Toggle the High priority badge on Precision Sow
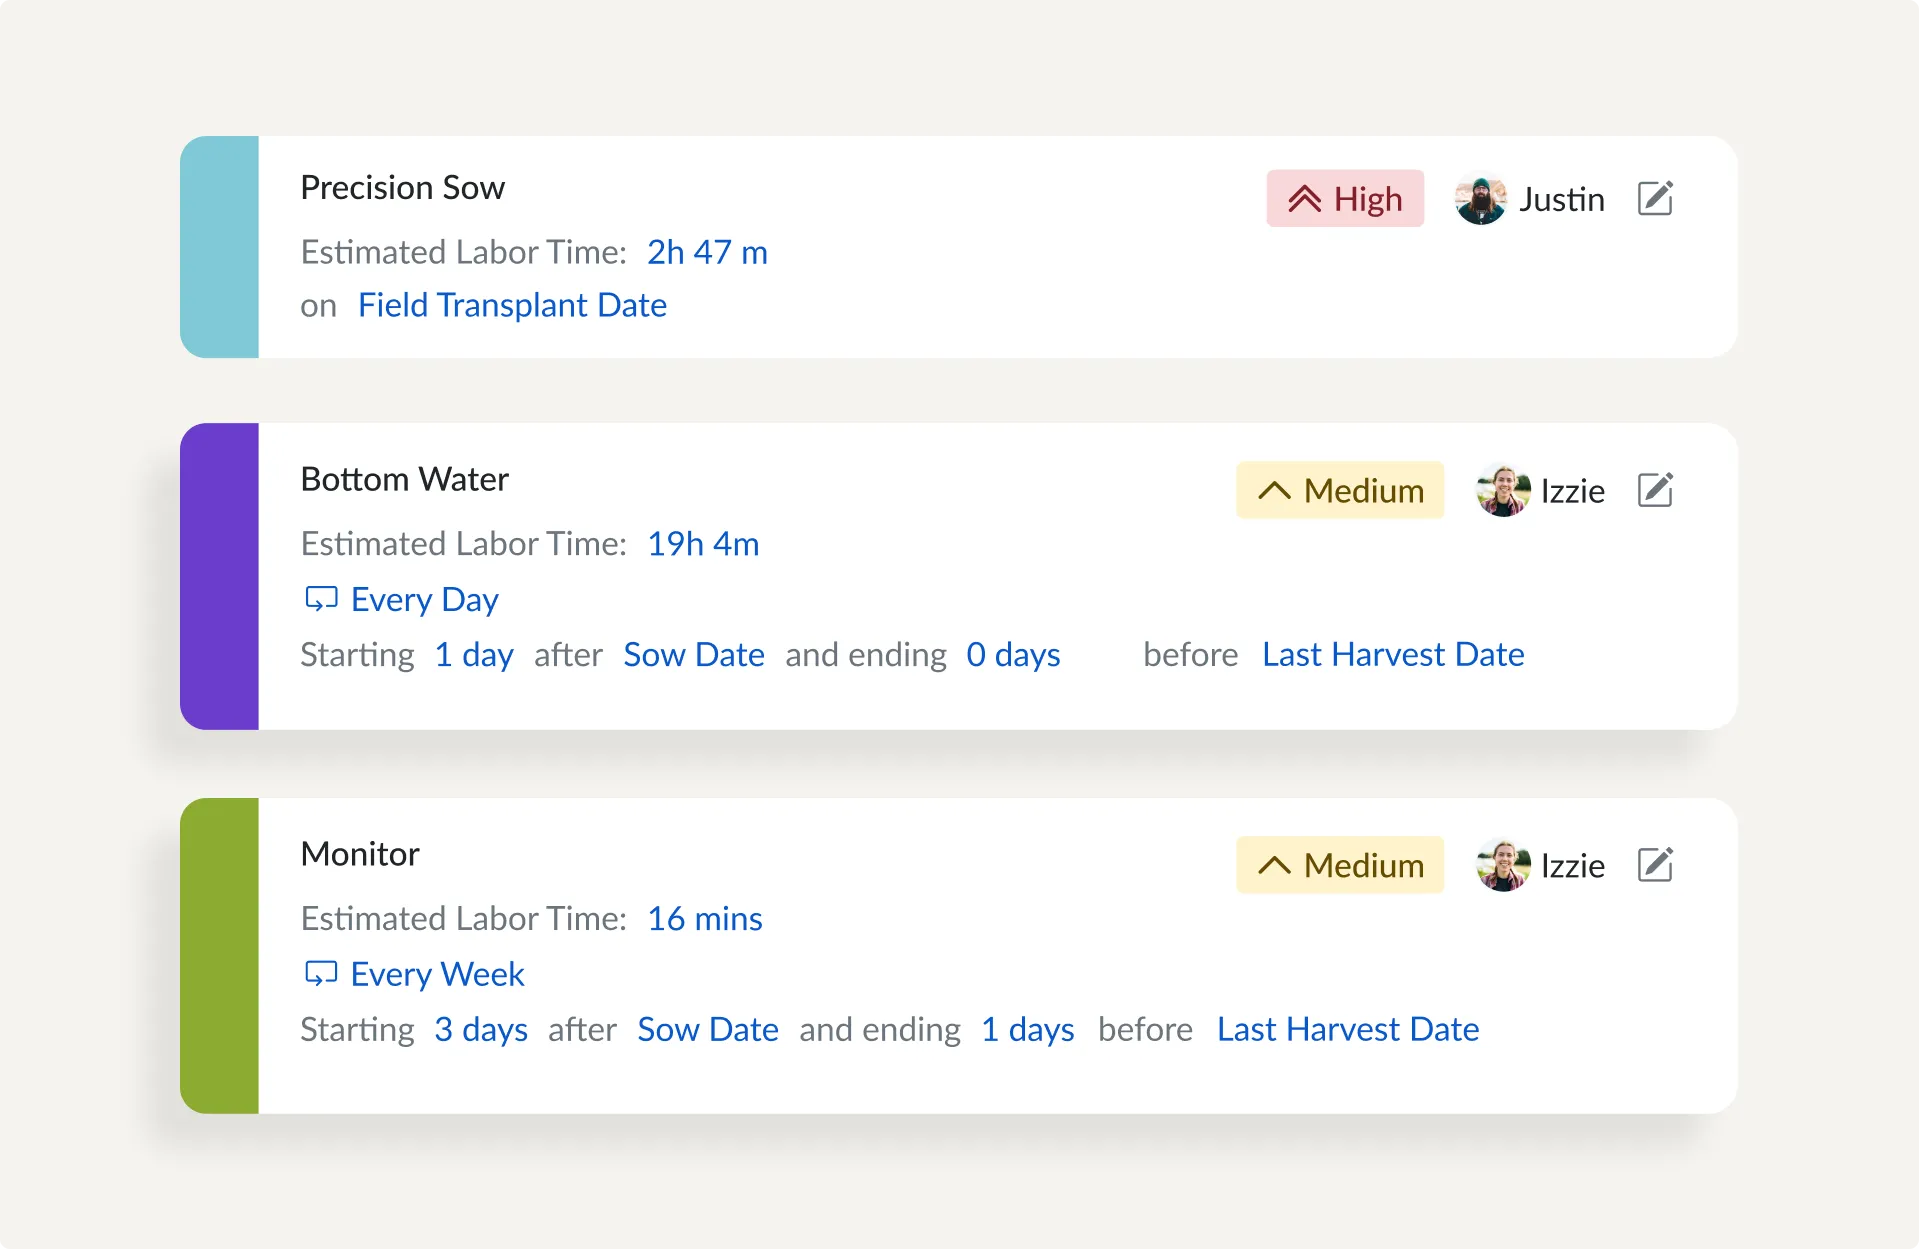This screenshot has height=1249, width=1919. (x=1344, y=198)
